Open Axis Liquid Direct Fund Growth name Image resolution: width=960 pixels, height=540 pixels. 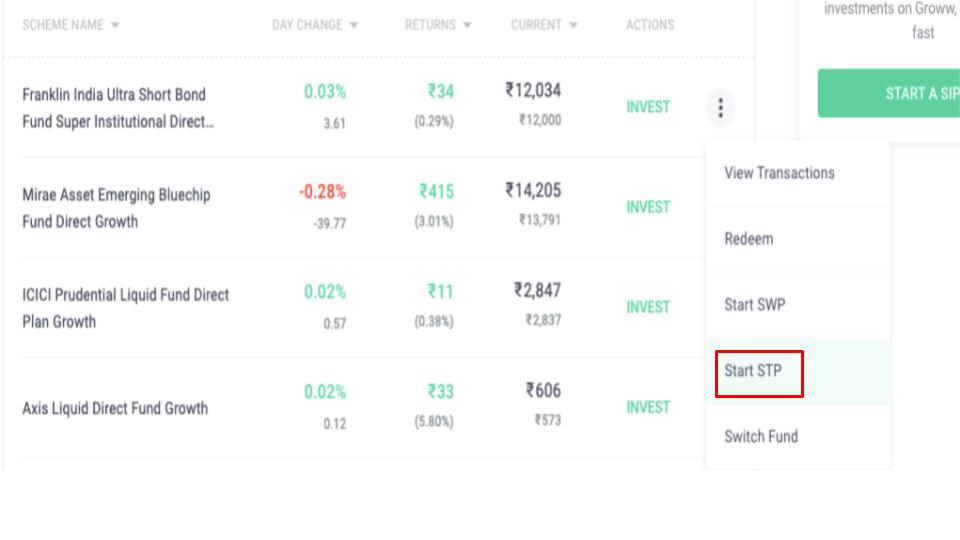[115, 408]
